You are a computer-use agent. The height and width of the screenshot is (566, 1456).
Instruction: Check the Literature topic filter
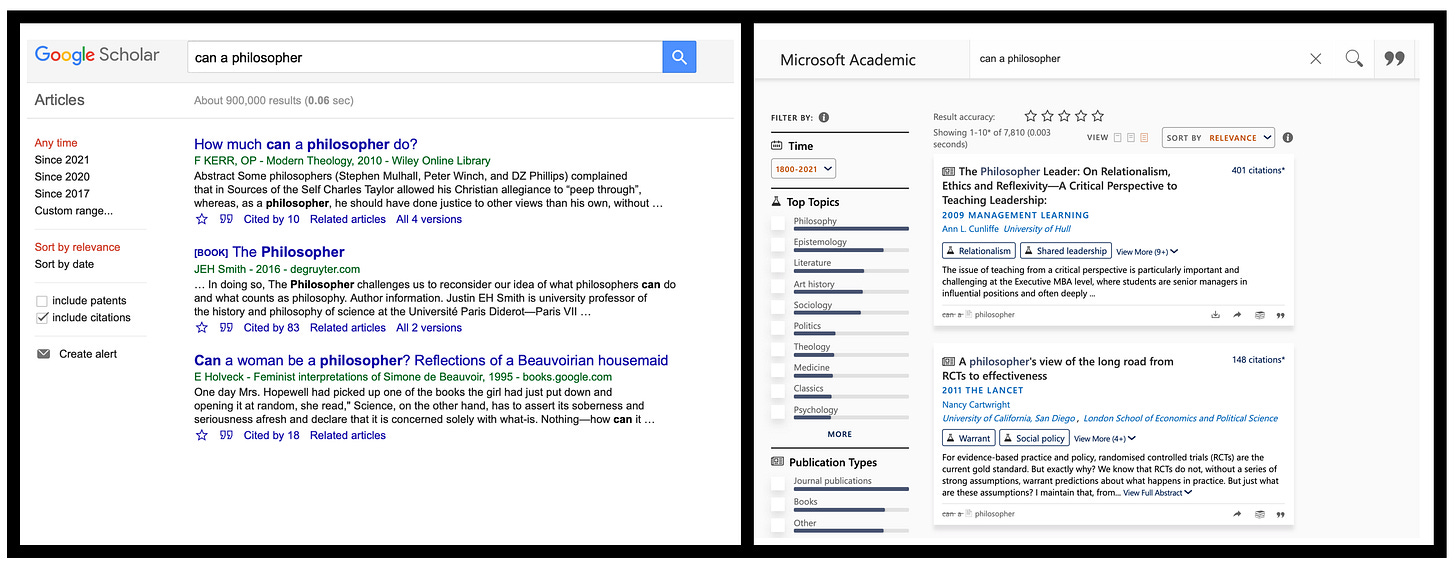(778, 265)
